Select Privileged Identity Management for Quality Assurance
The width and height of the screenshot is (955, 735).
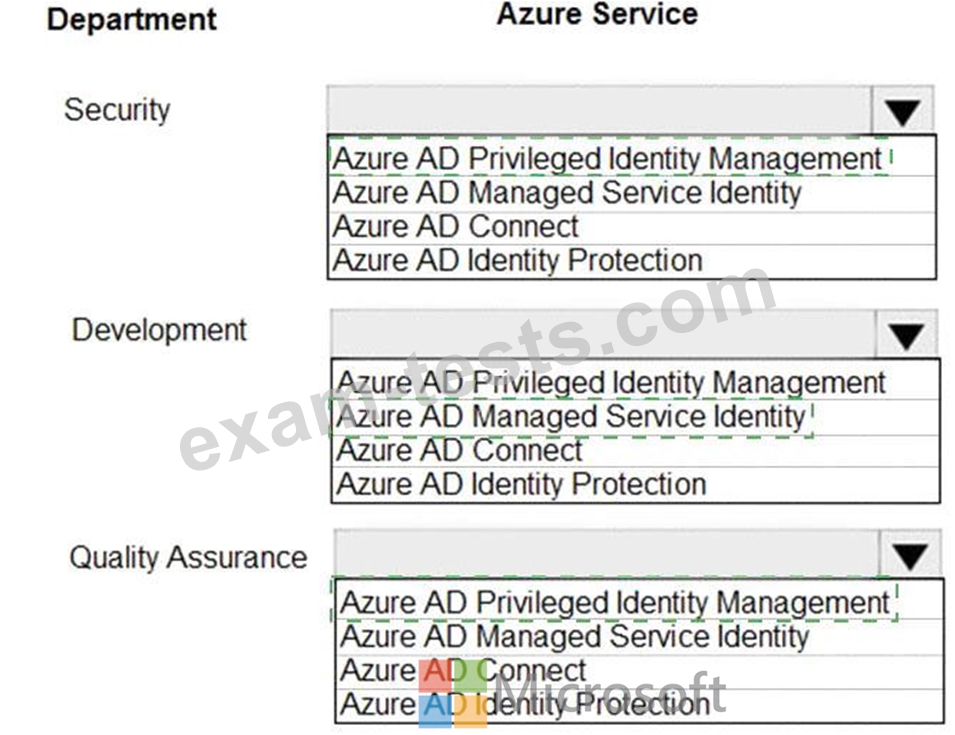click(639, 602)
